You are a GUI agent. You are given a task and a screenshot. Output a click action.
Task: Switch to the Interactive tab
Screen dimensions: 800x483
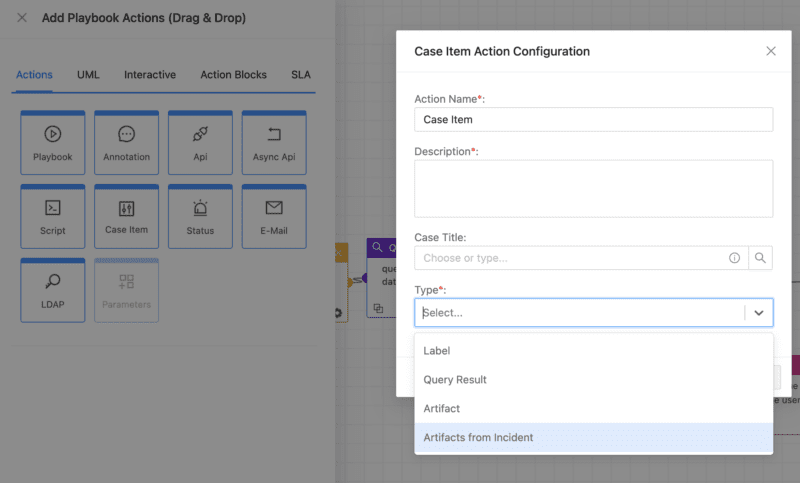click(x=150, y=75)
